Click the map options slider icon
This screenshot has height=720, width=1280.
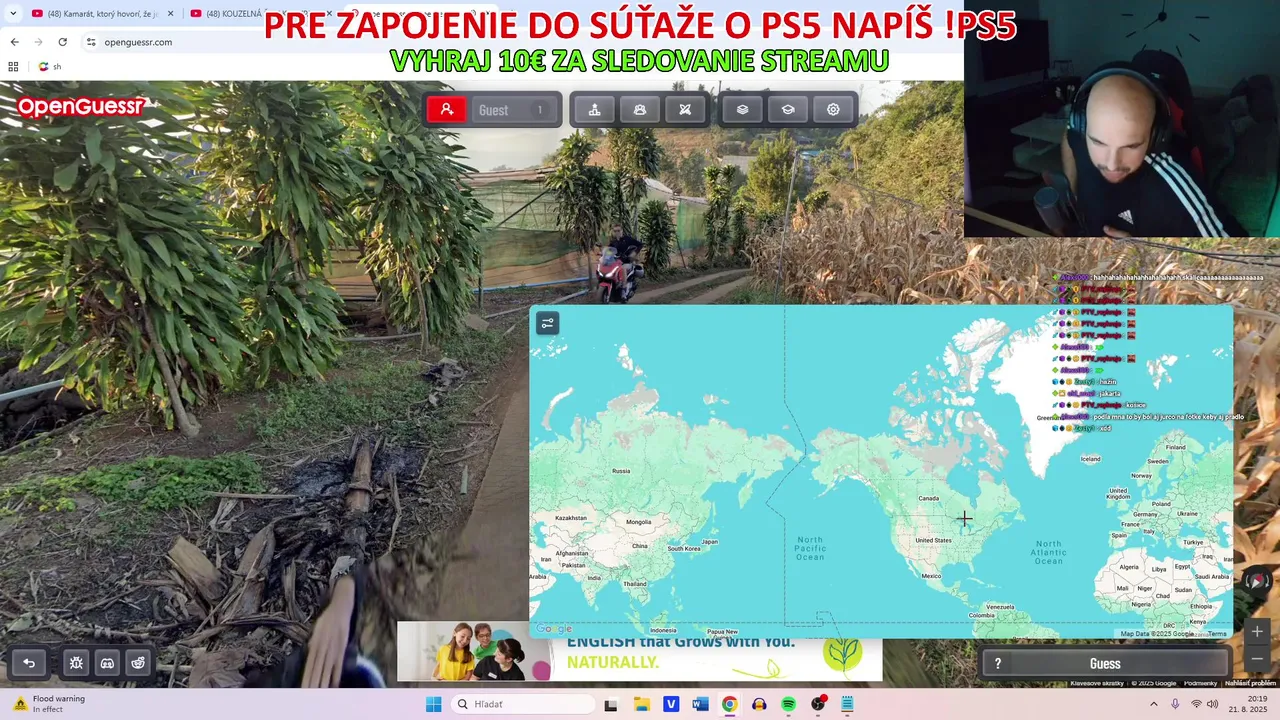coord(547,323)
